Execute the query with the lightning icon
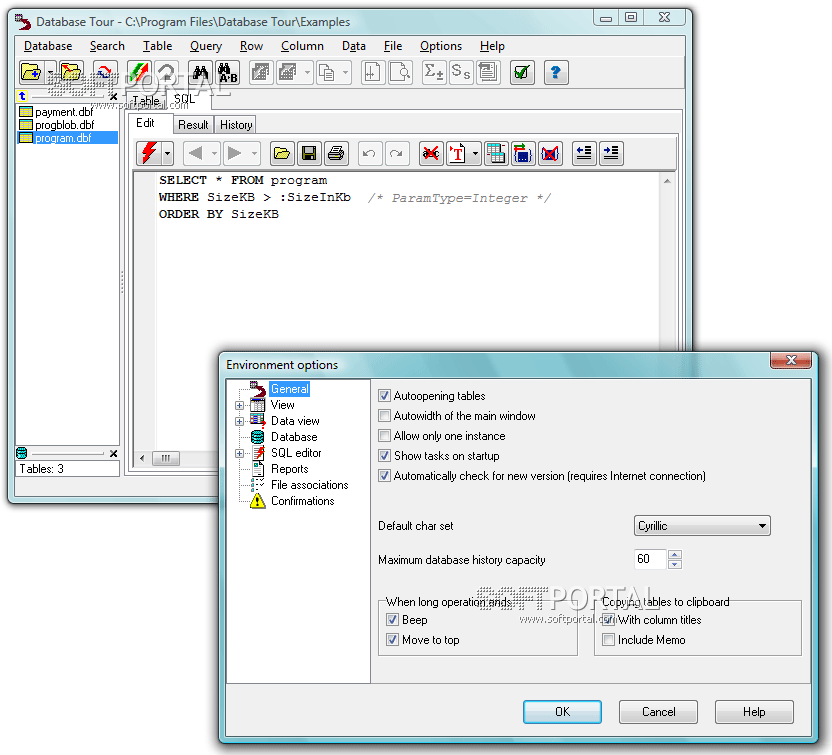 pyautogui.click(x=149, y=154)
